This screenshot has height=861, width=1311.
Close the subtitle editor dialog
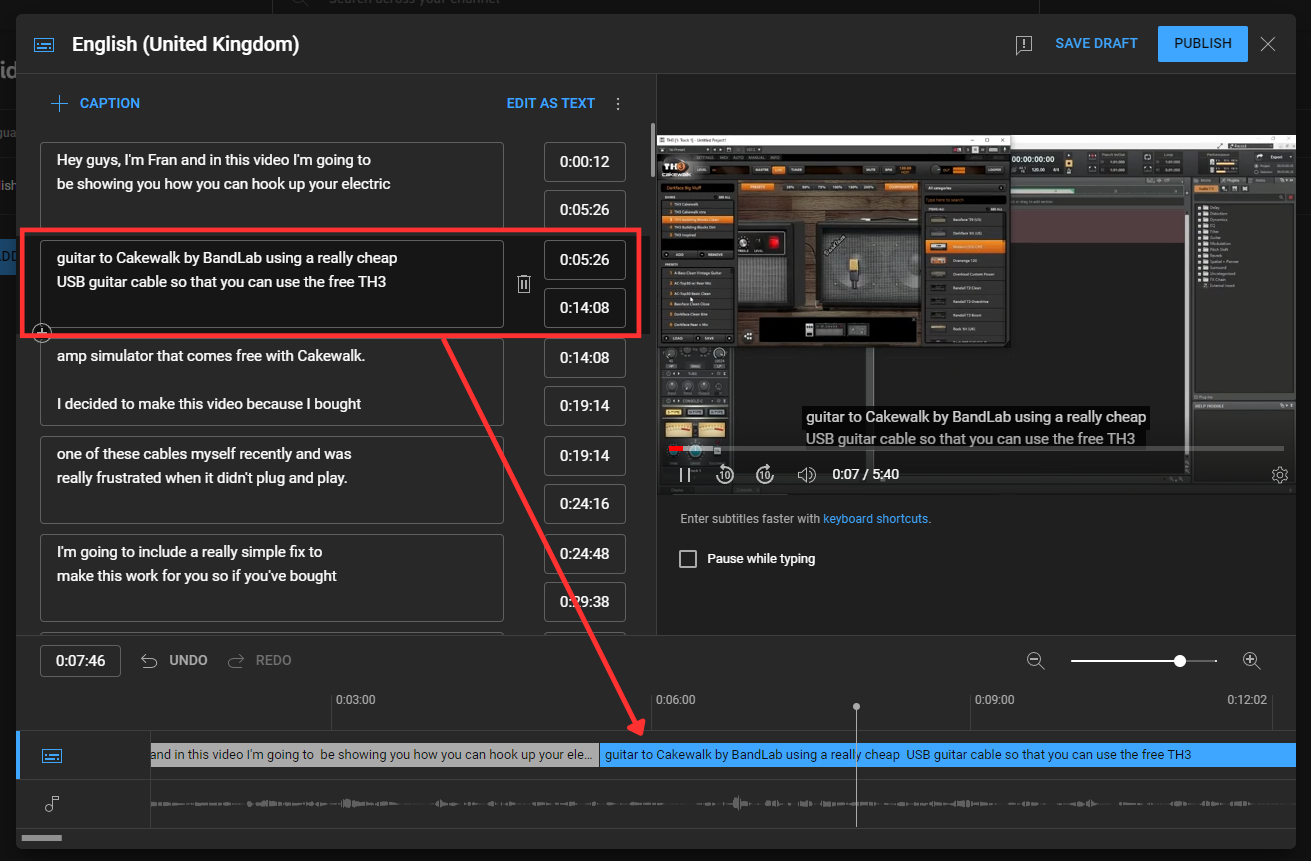coord(1268,44)
